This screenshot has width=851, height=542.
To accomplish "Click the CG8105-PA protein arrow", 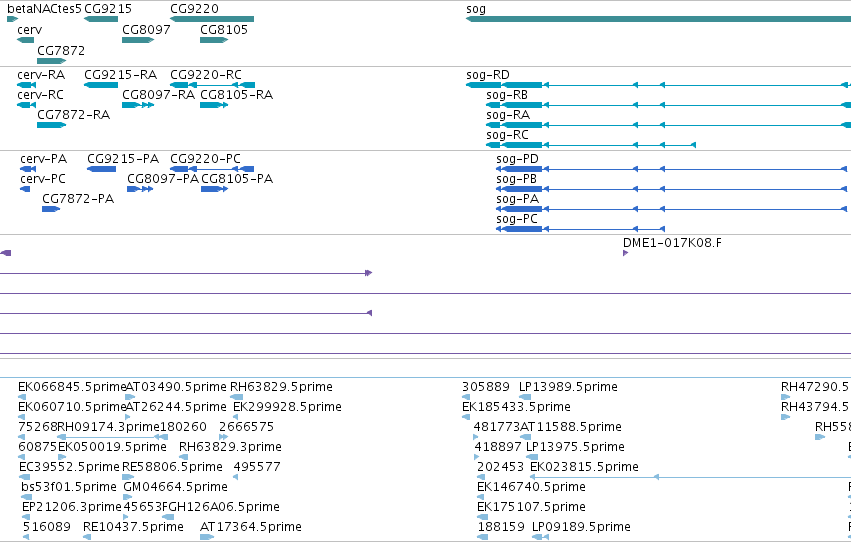I will click(214, 189).
